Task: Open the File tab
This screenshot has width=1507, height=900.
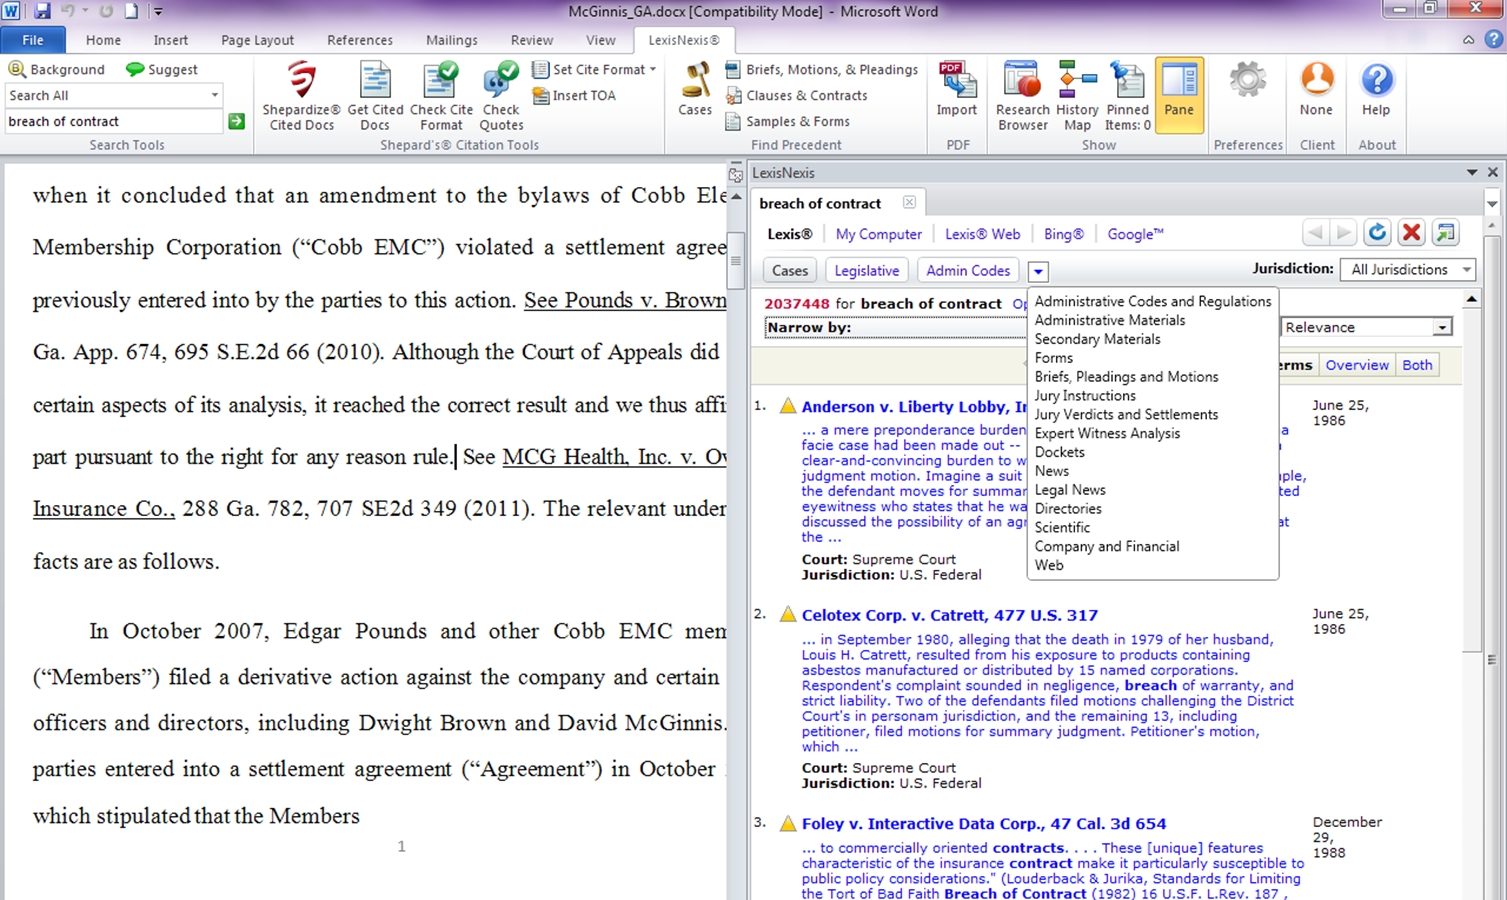Action: (x=33, y=40)
